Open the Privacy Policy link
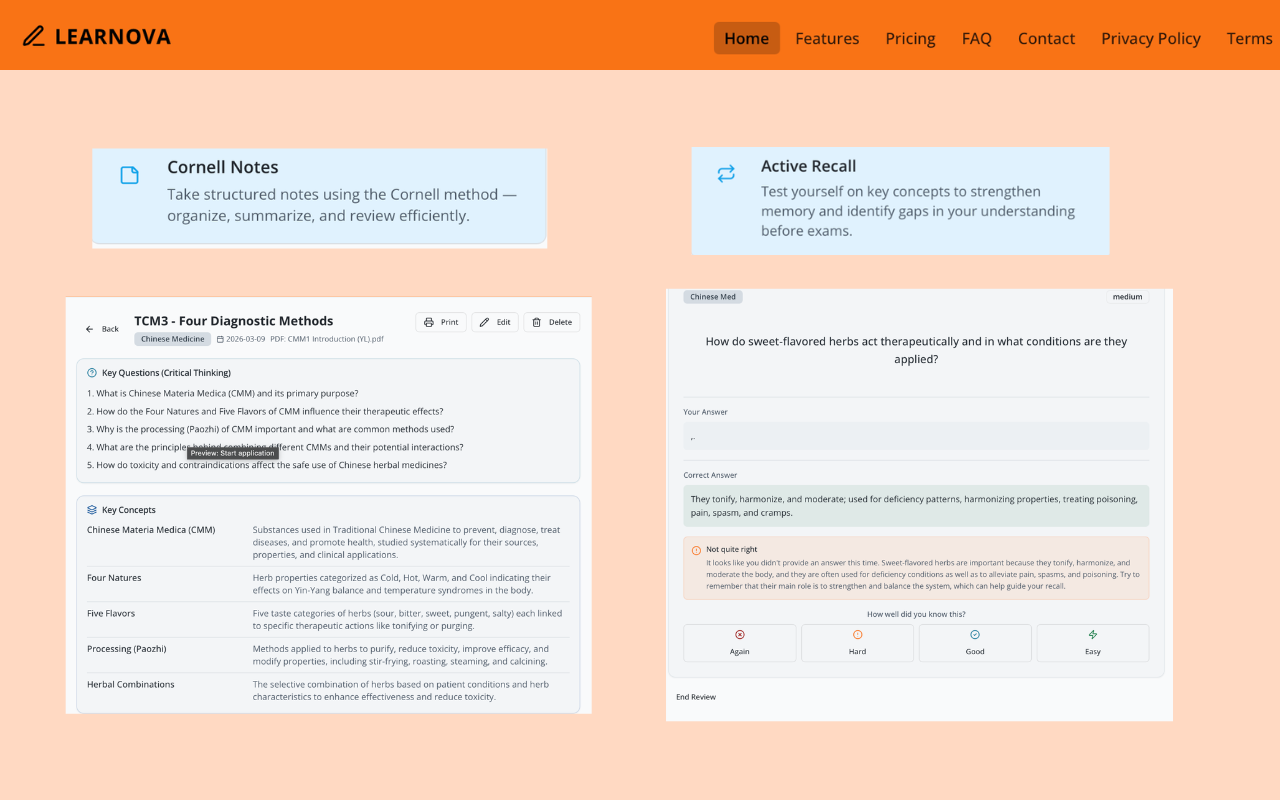The width and height of the screenshot is (1280, 800). [1151, 38]
